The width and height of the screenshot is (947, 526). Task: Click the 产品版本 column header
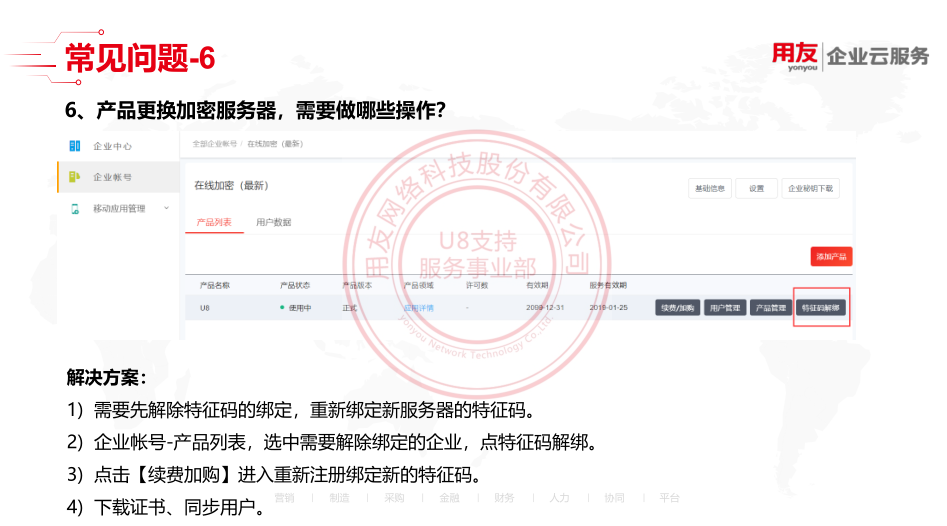point(357,285)
